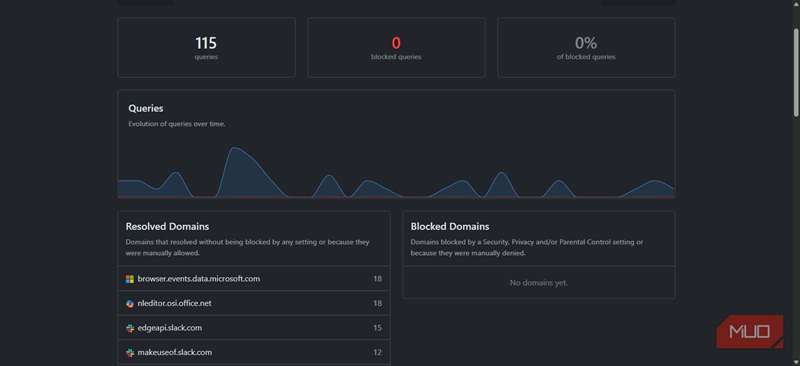Click the Blocked Domains heading
The height and width of the screenshot is (366, 800).
click(x=450, y=226)
